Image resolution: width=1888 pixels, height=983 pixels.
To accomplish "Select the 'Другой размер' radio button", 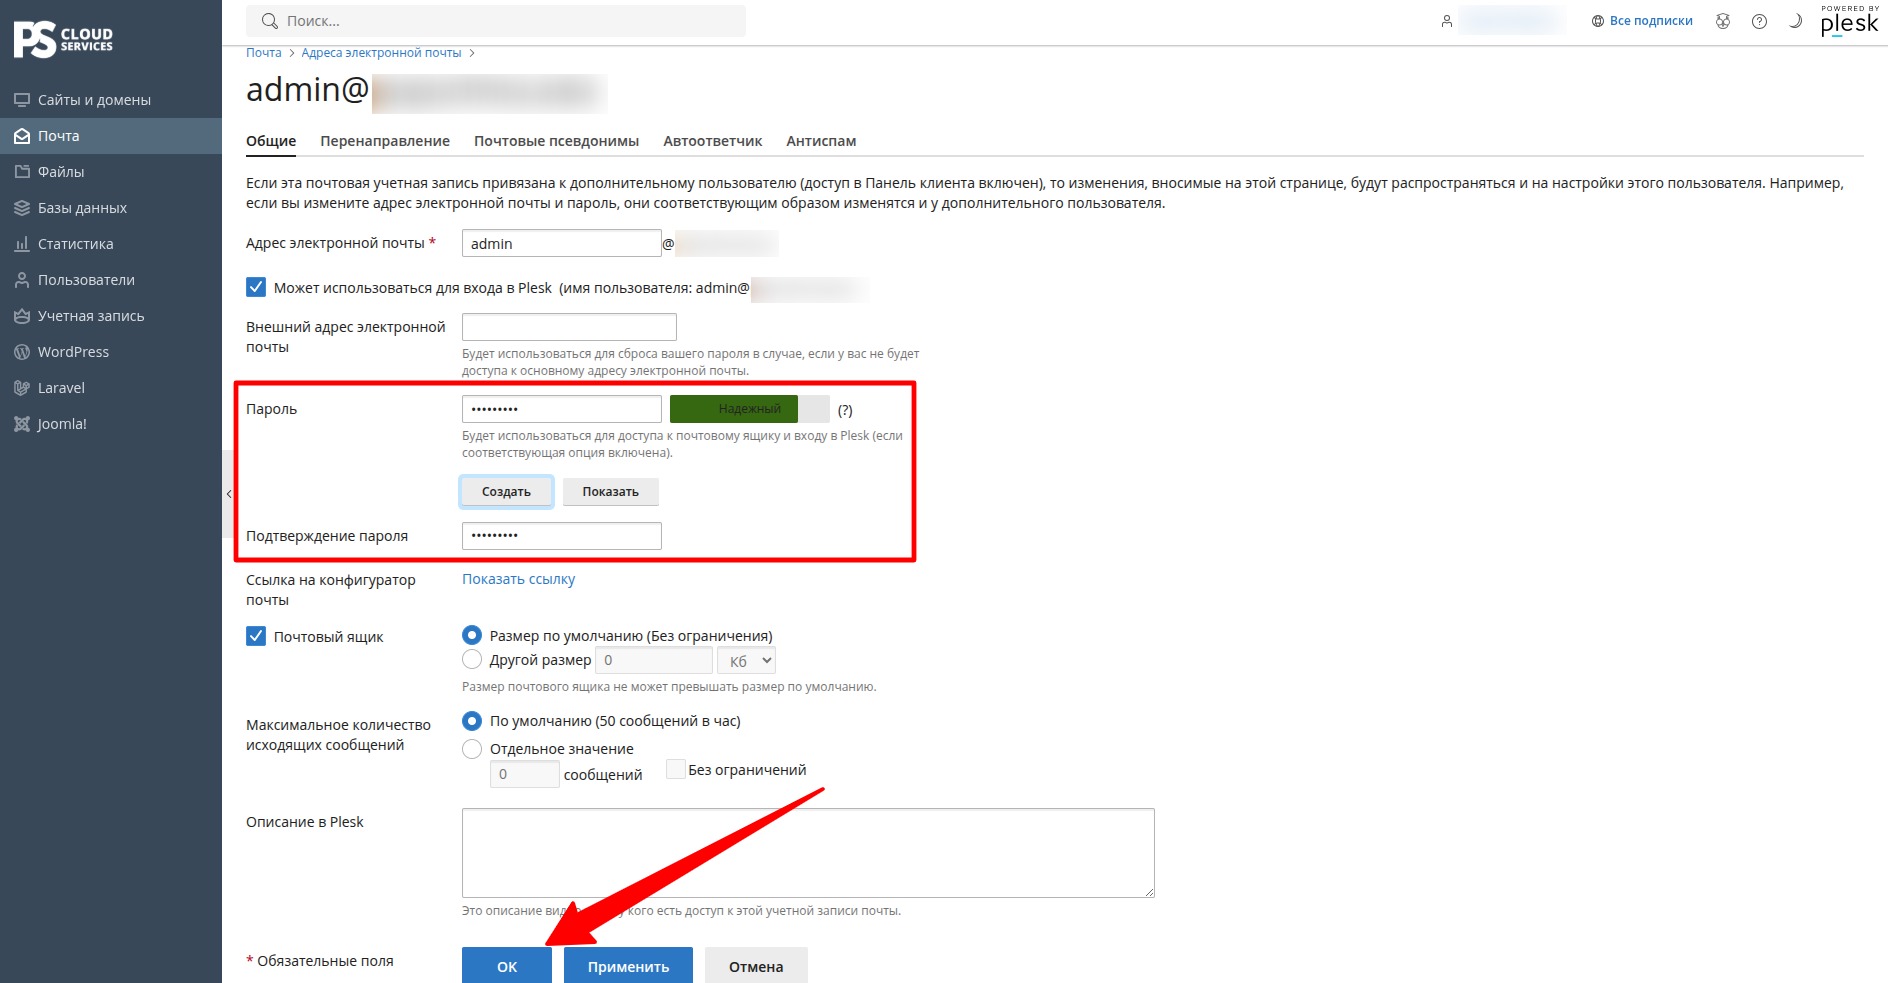I will (472, 659).
